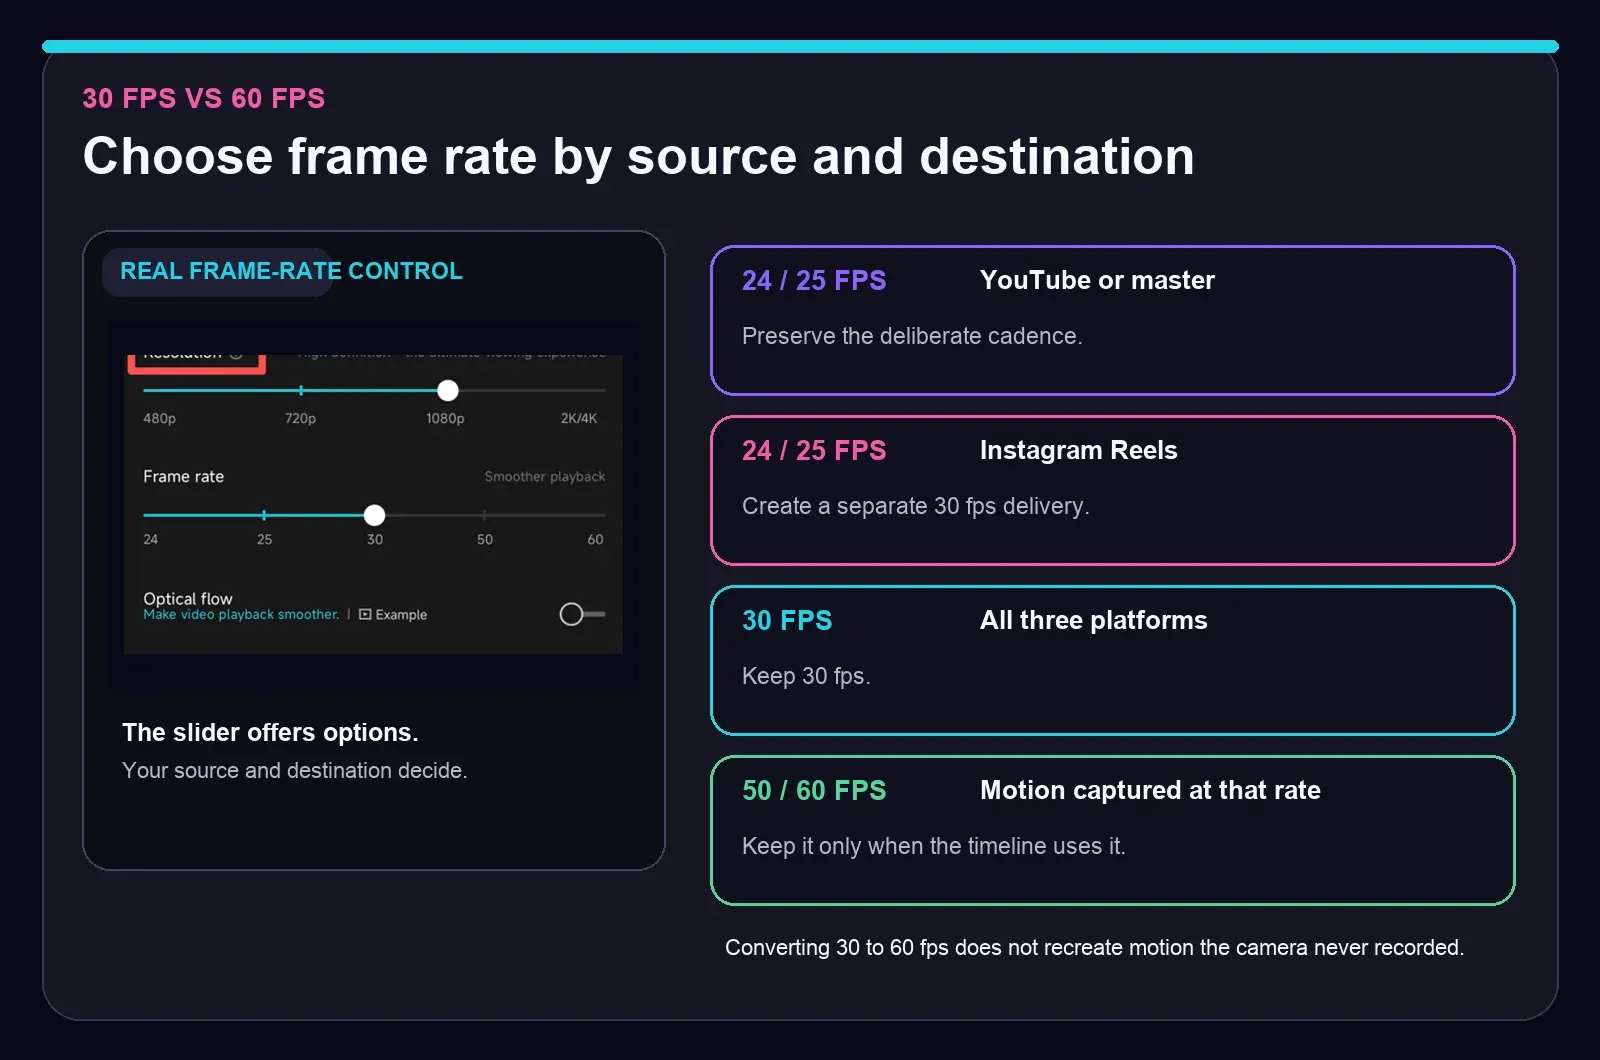The height and width of the screenshot is (1060, 1600).
Task: Select the 60 frame rate label
Action: tap(595, 539)
